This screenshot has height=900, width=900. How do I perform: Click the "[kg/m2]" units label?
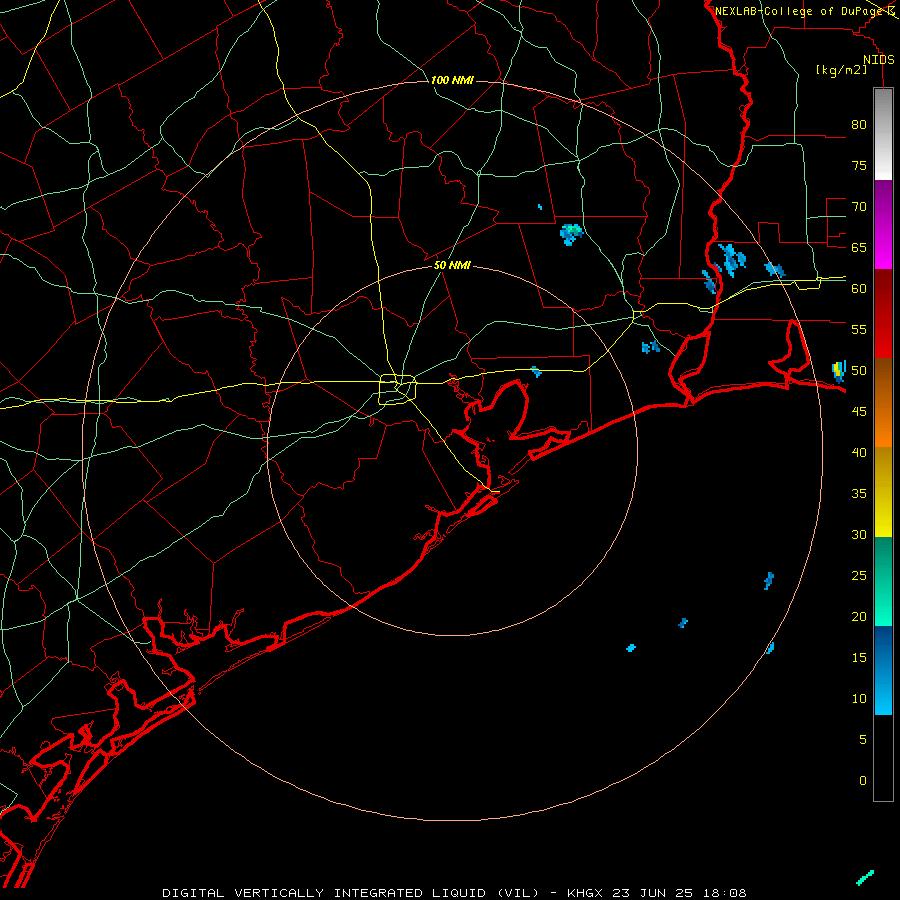(841, 70)
